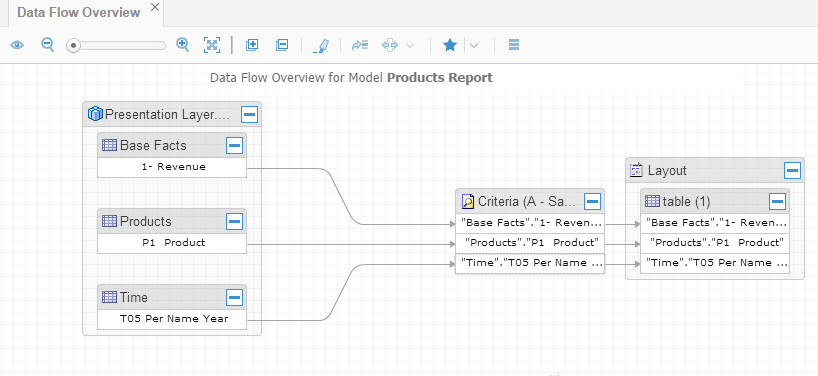The height and width of the screenshot is (376, 818).
Task: Open the hamburger menu icon
Action: 514,45
